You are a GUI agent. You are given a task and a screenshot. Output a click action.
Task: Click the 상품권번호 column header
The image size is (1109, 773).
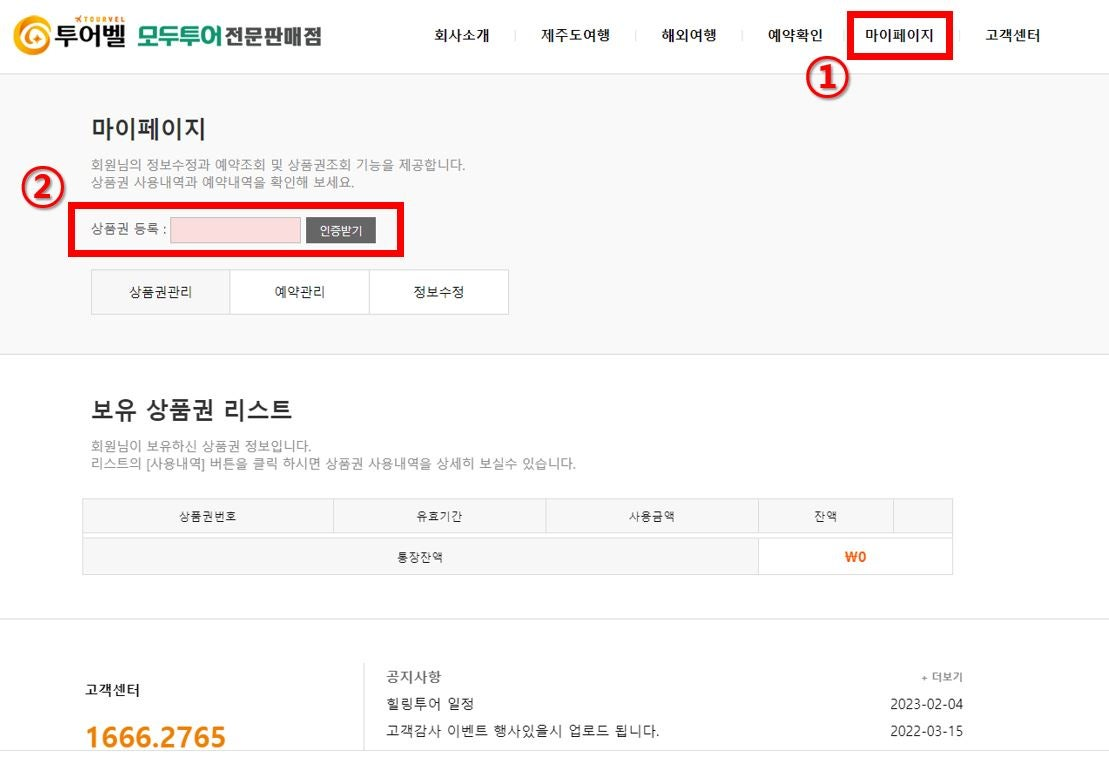208,516
